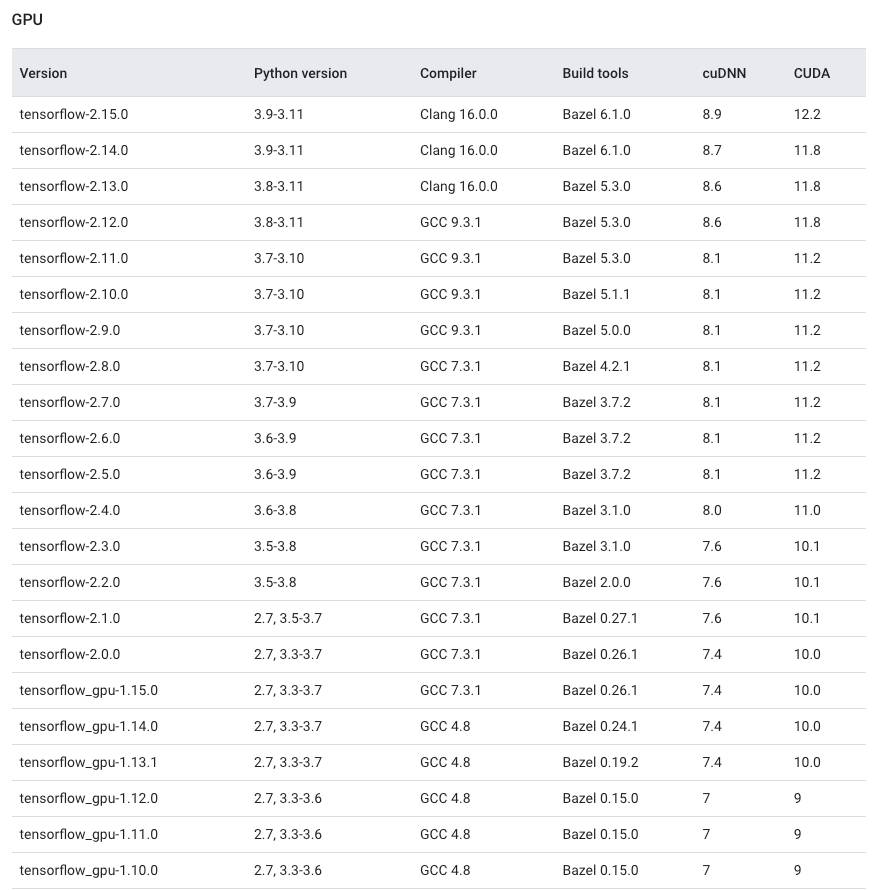Click CUDA 11.2 in tensorflow-2.5.0 row
Image resolution: width=878 pixels, height=890 pixels.
[x=807, y=475]
